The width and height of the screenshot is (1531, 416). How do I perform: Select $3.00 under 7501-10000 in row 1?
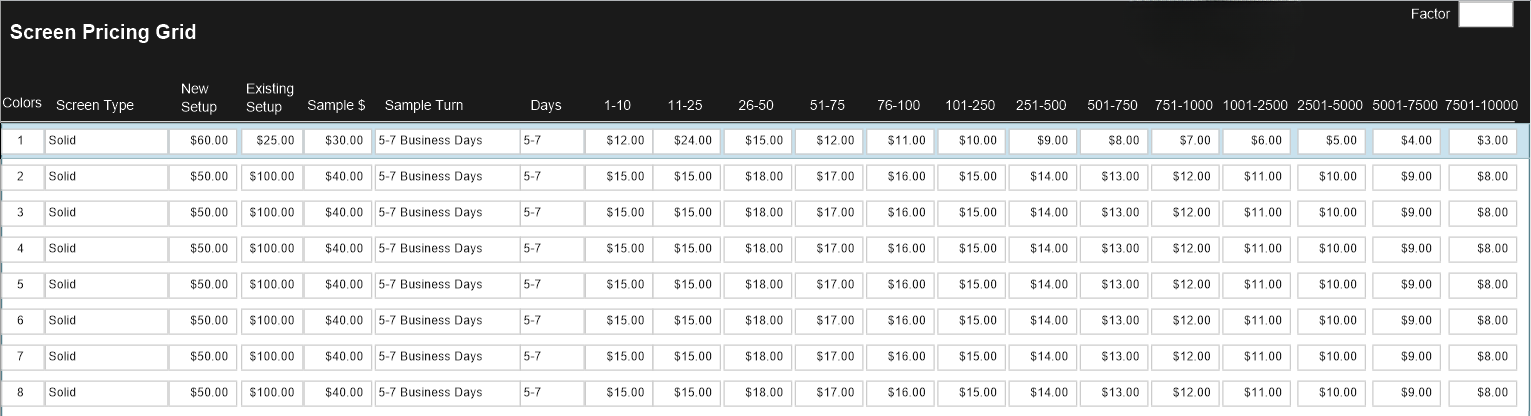pyautogui.click(x=1482, y=141)
